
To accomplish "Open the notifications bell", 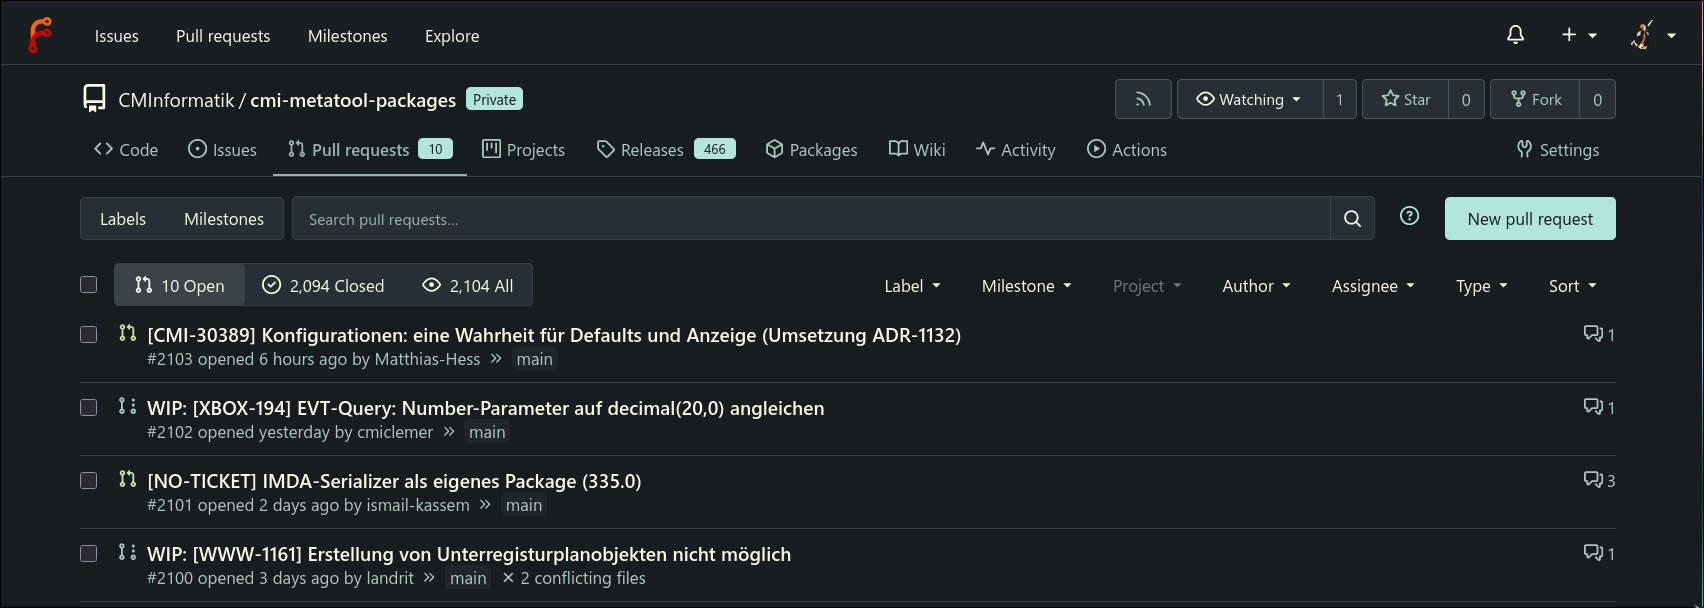I will click(1516, 35).
